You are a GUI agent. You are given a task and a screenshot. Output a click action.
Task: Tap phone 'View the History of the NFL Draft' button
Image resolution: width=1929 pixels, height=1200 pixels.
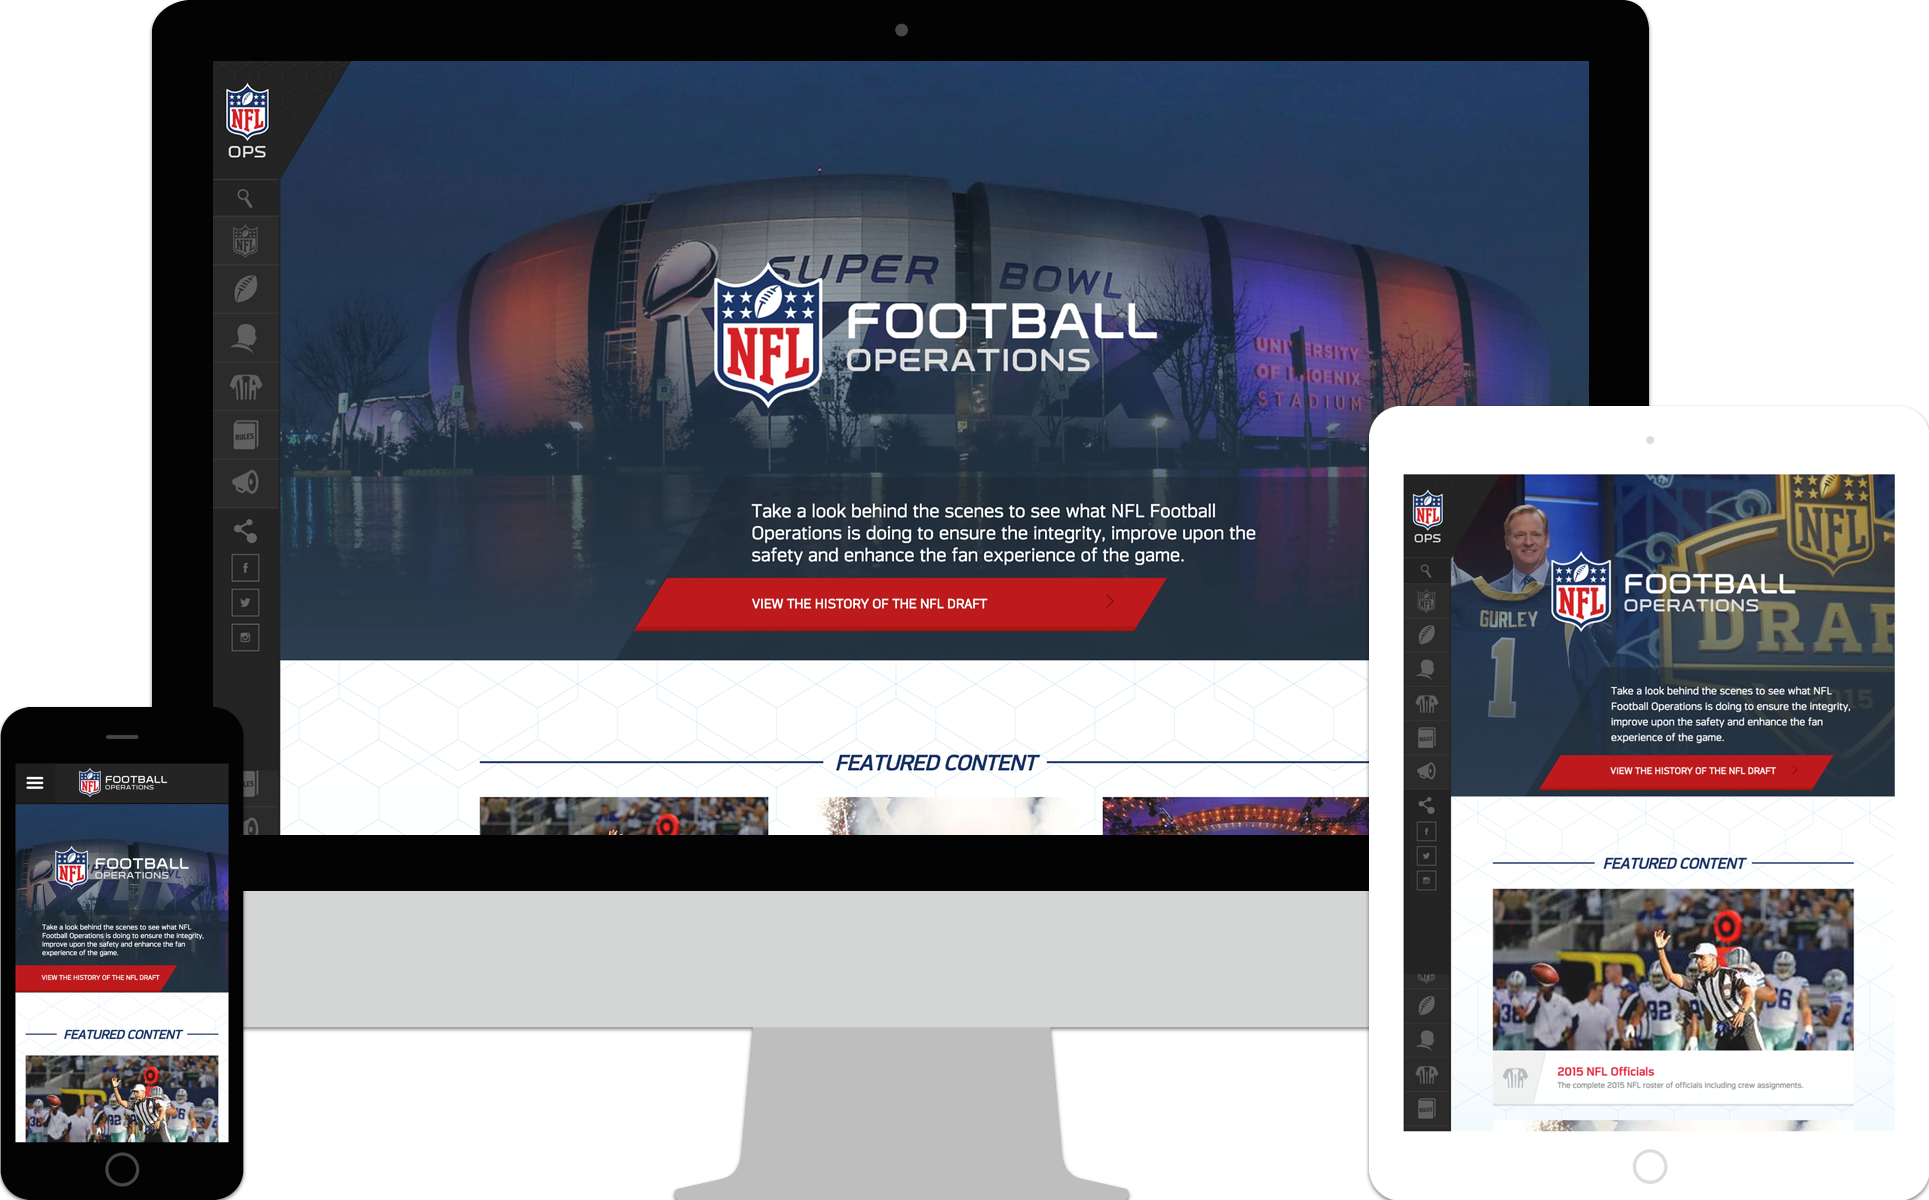96,978
